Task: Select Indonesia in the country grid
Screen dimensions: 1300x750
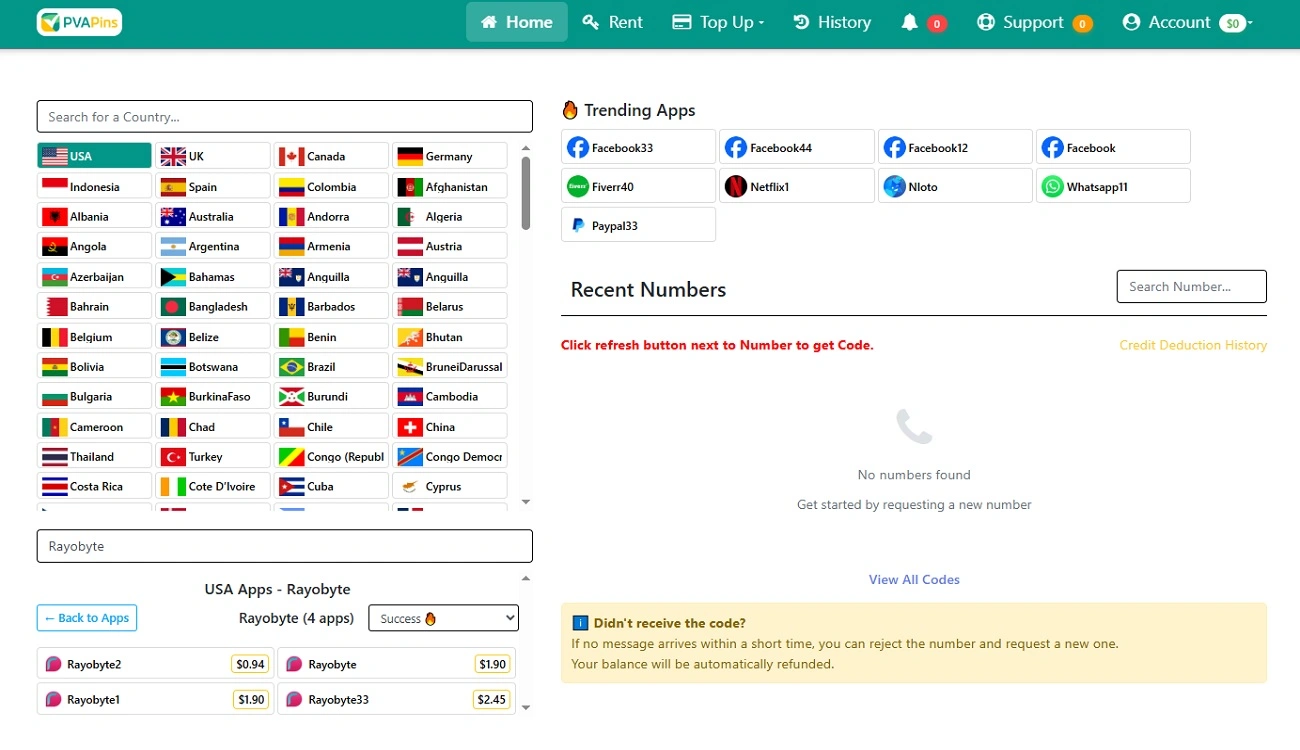Action: pos(95,187)
